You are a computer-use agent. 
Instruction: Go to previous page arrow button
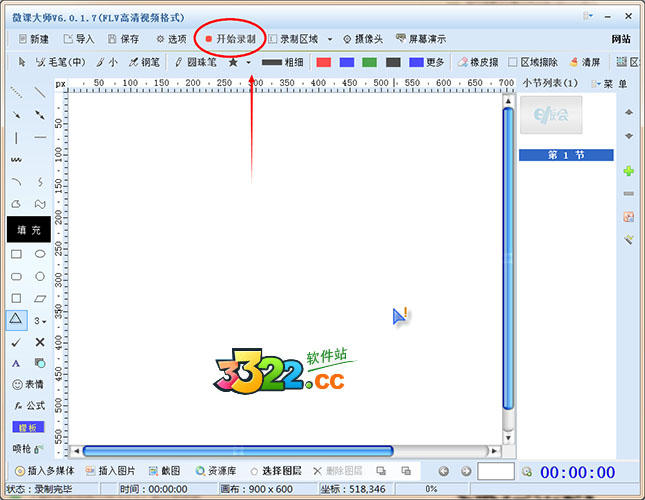point(443,471)
